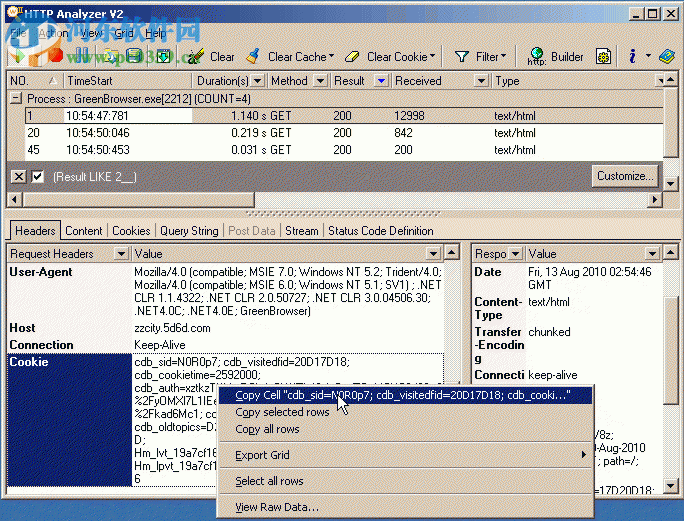Screen dimensions: 684x521
Task: Click the TimeStart column header
Action: point(127,81)
